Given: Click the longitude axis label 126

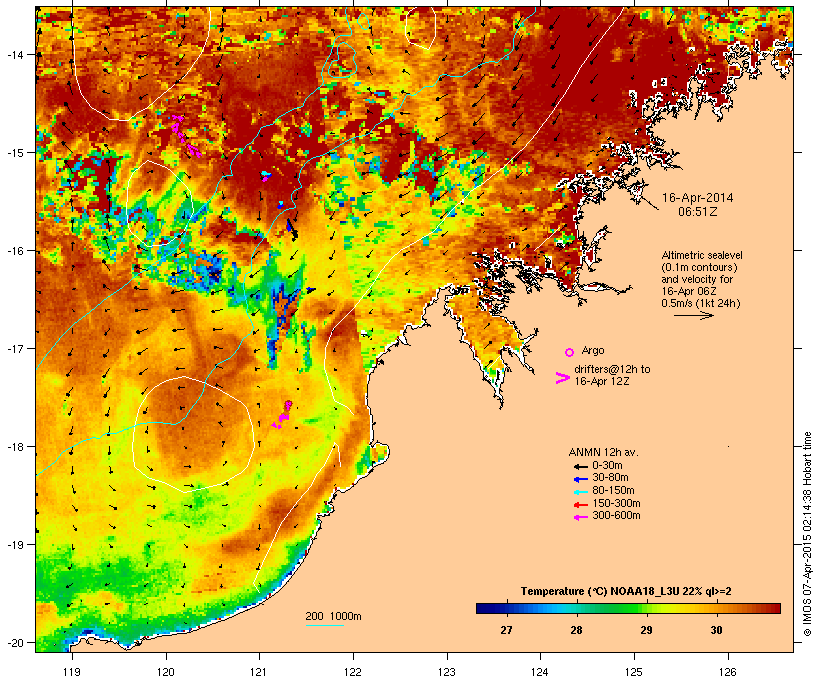Looking at the screenshot, I should tap(728, 672).
